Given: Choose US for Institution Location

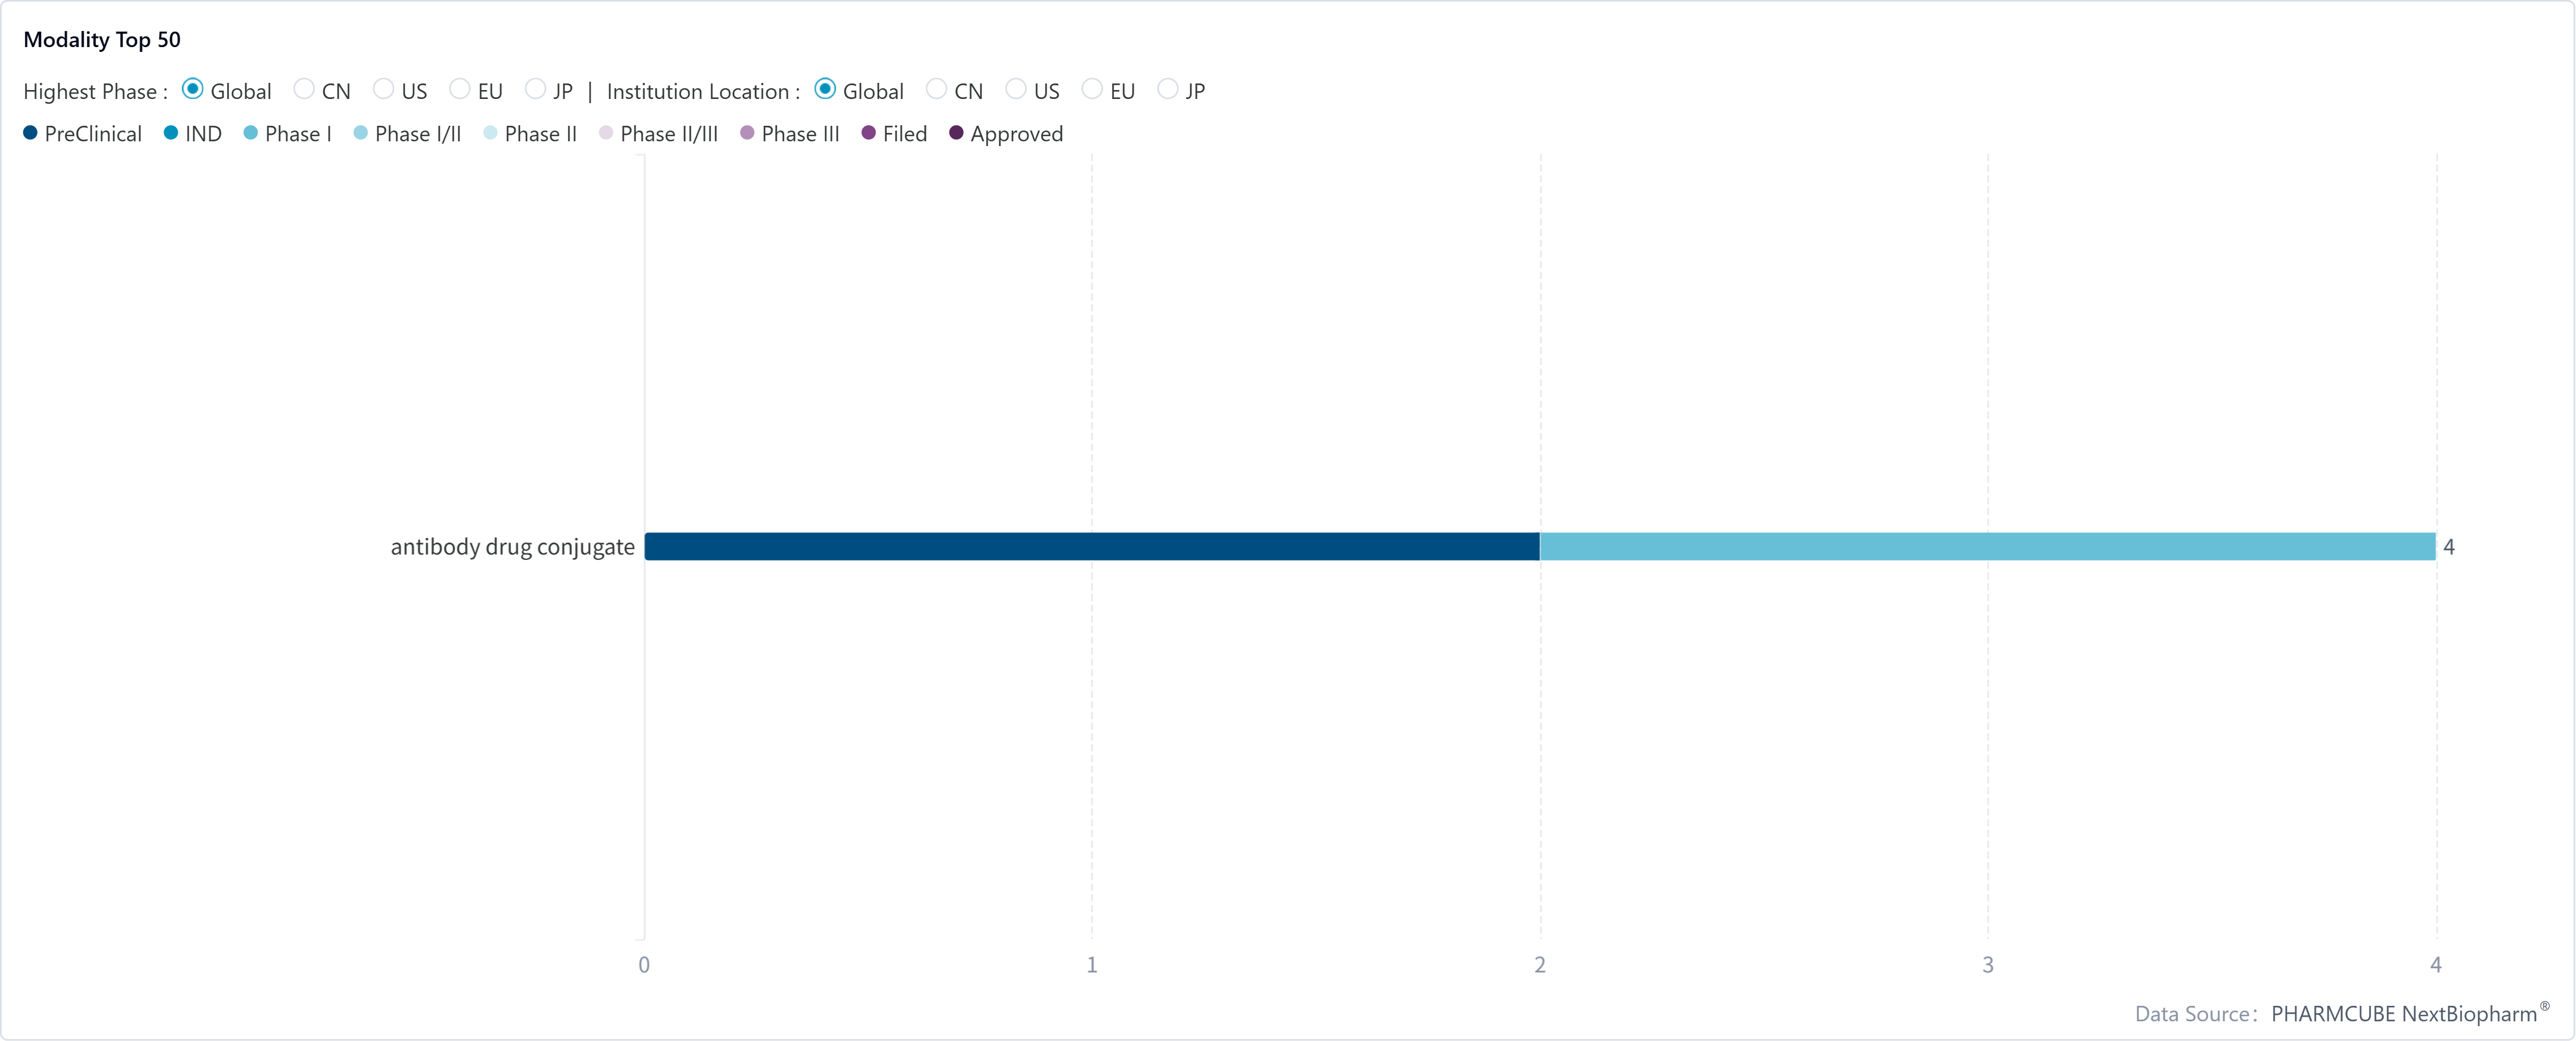Looking at the screenshot, I should (1016, 90).
